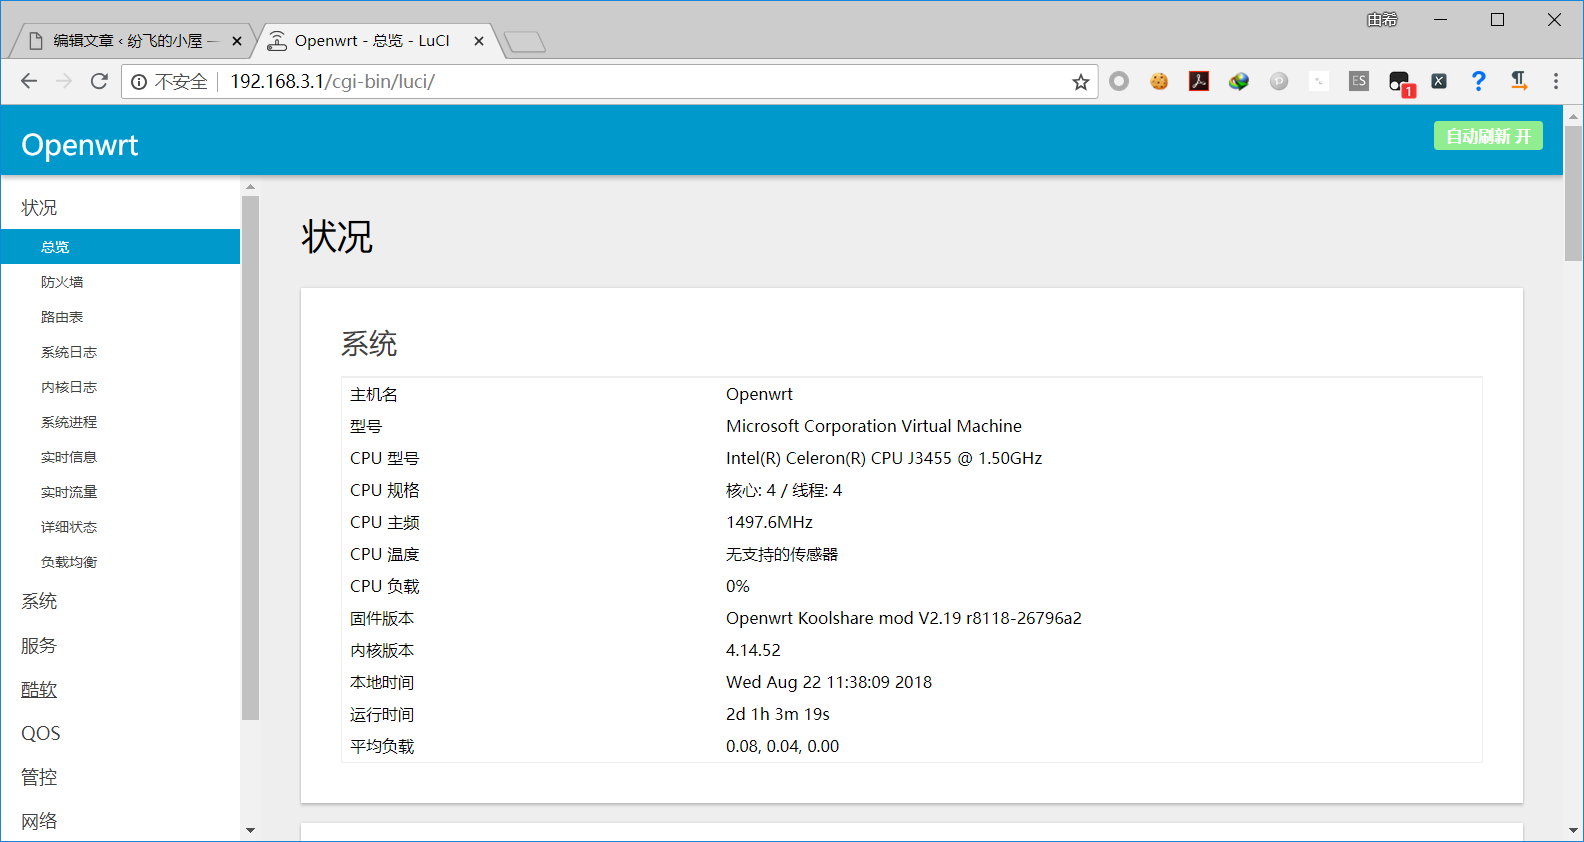Image resolution: width=1584 pixels, height=842 pixels.
Task: Reload the page with the refresh icon
Action: [99, 81]
